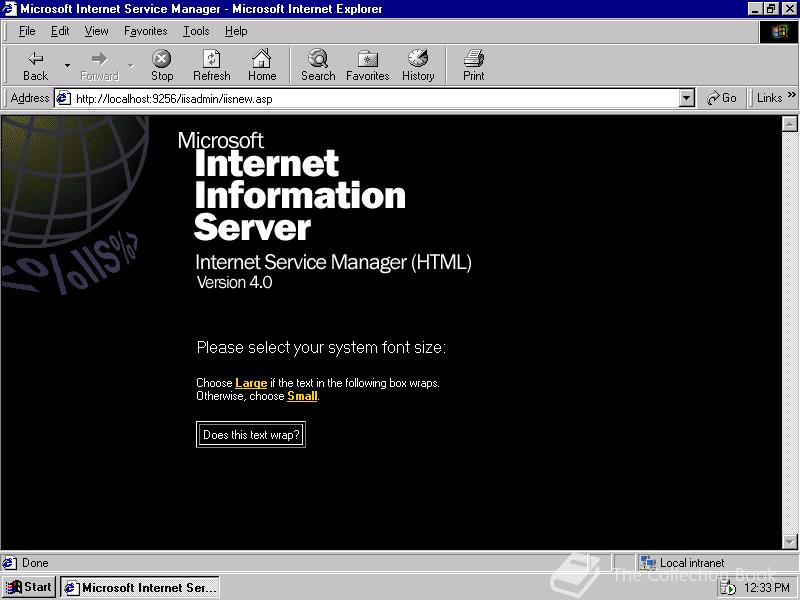
Task: Expand the Links toolbar chevron
Action: click(791, 95)
